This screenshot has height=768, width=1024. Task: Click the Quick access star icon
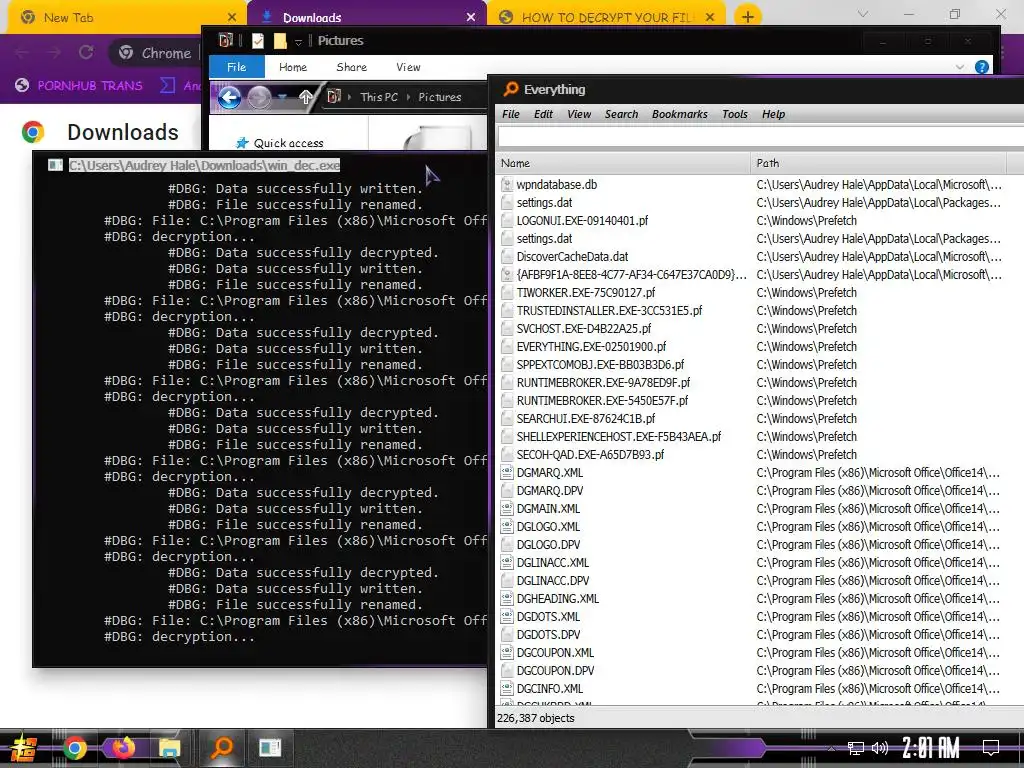click(242, 143)
